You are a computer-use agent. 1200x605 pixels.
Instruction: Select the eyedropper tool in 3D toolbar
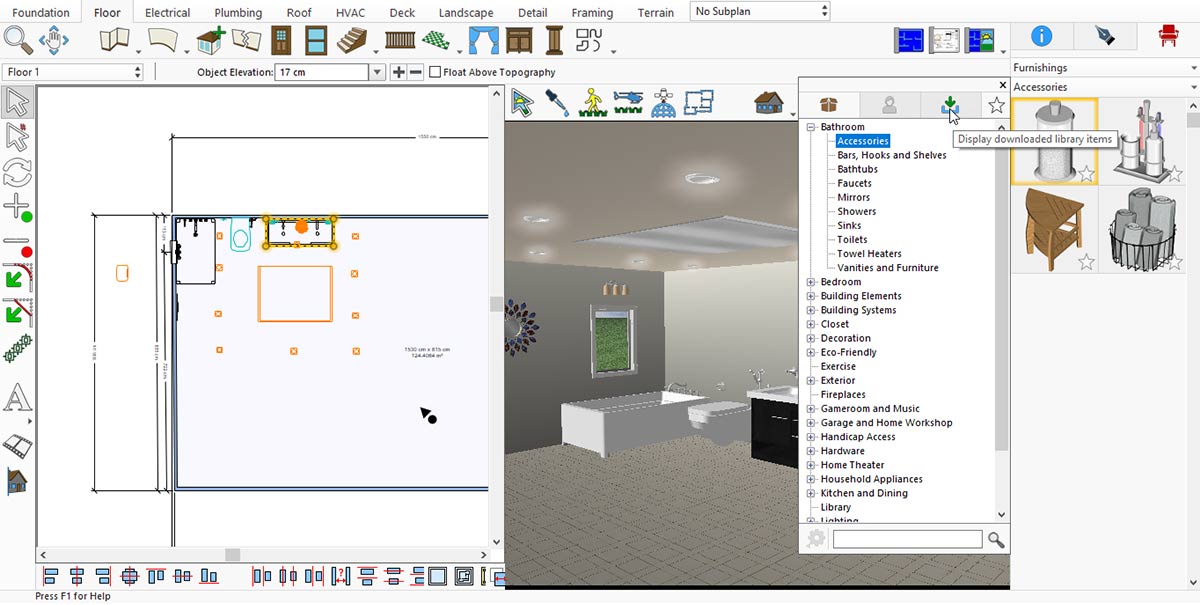557,102
